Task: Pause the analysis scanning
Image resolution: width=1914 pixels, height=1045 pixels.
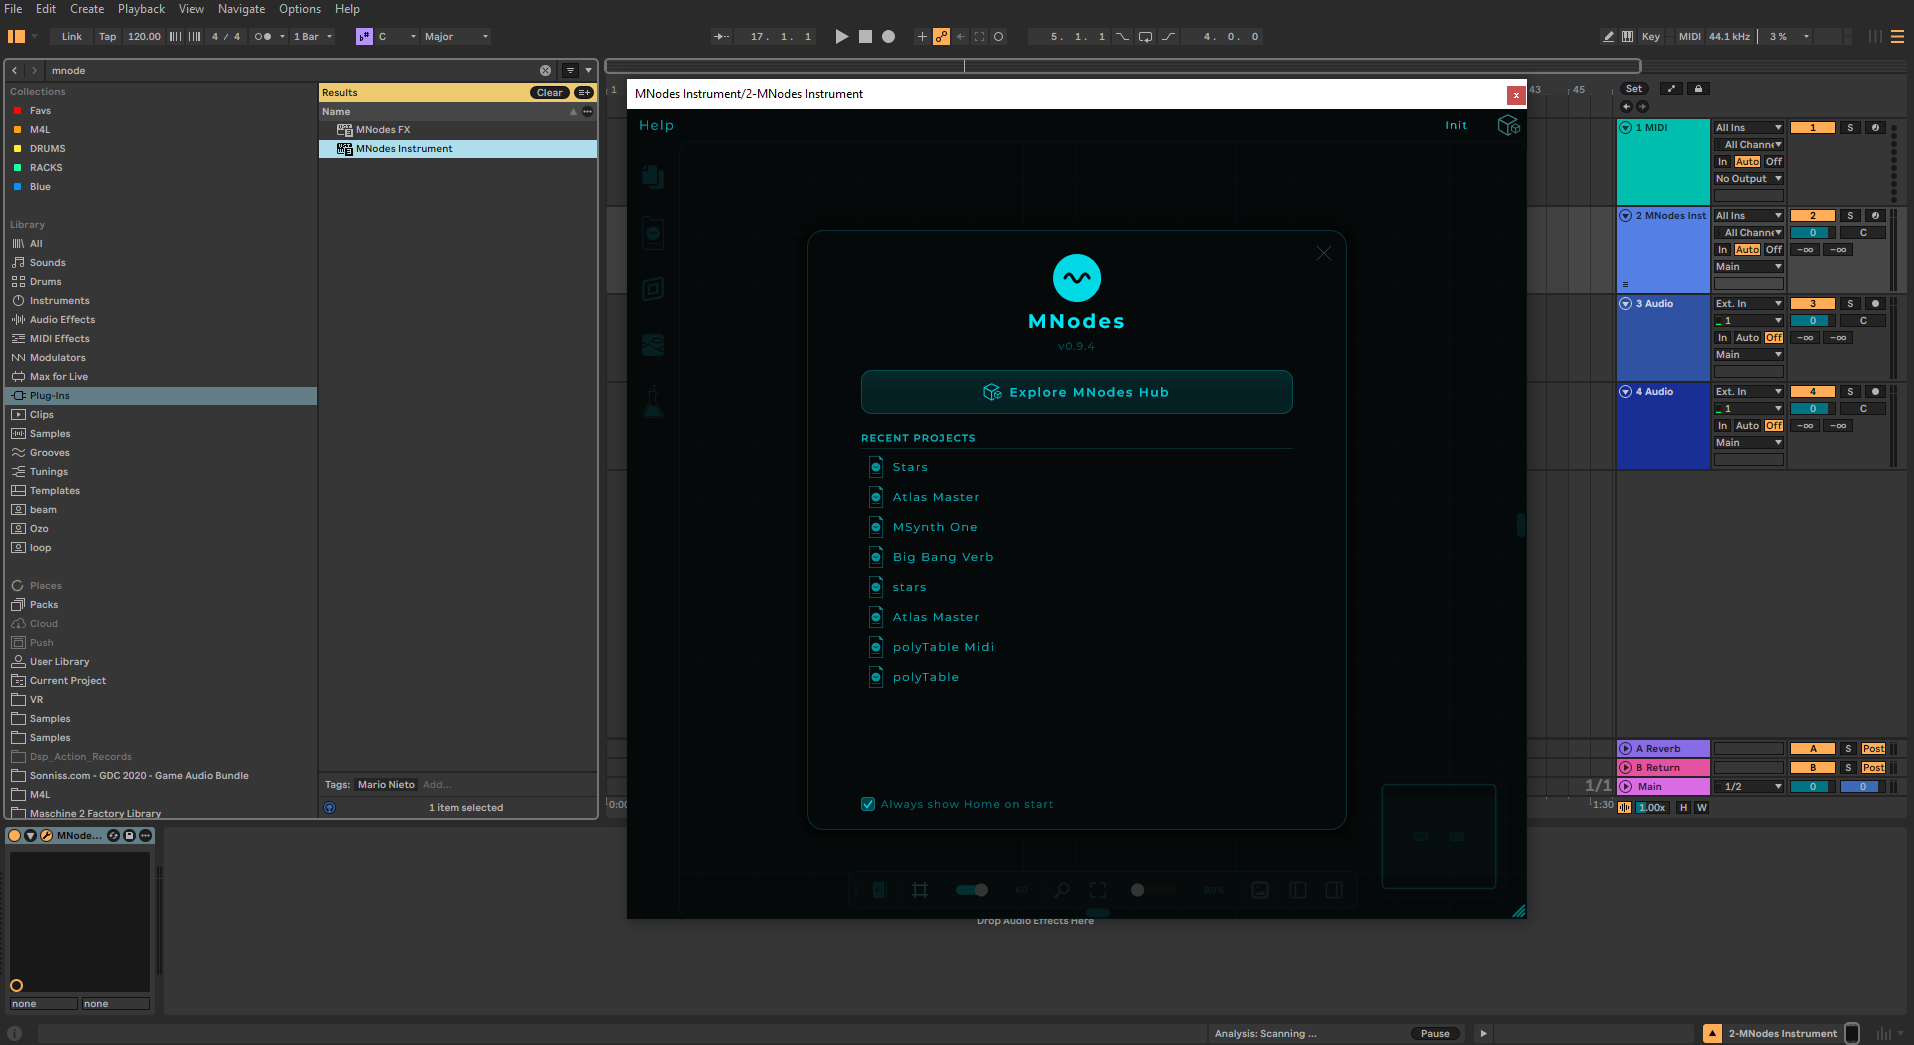Action: point(1435,1034)
